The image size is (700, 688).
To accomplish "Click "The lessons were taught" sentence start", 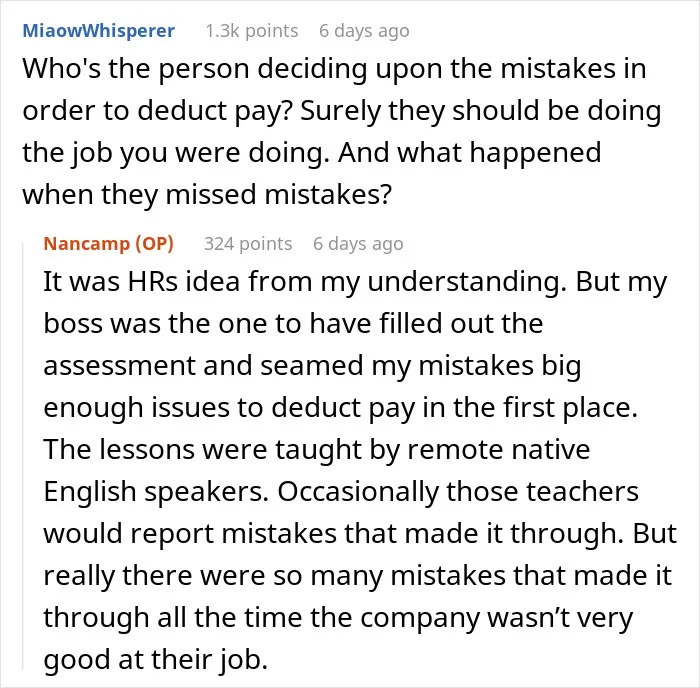I will click(202, 450).
